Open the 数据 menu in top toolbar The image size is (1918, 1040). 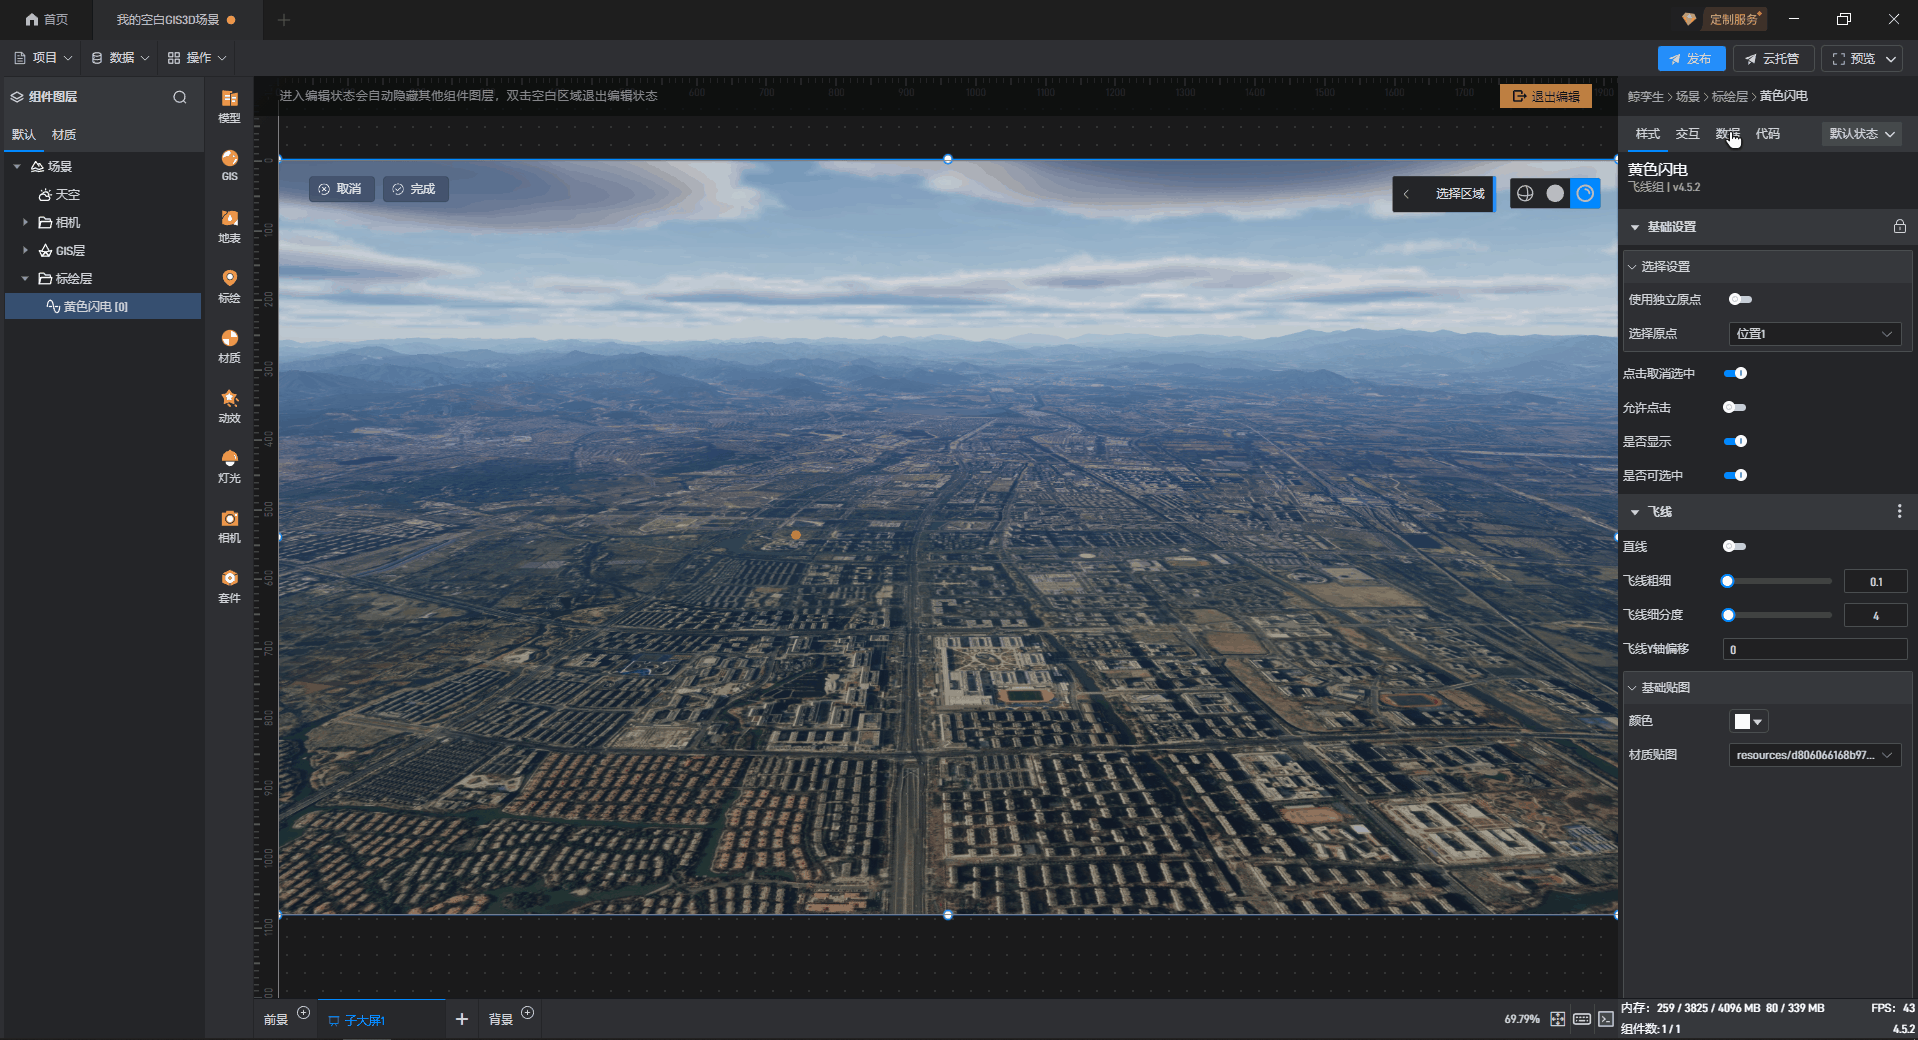(x=120, y=58)
